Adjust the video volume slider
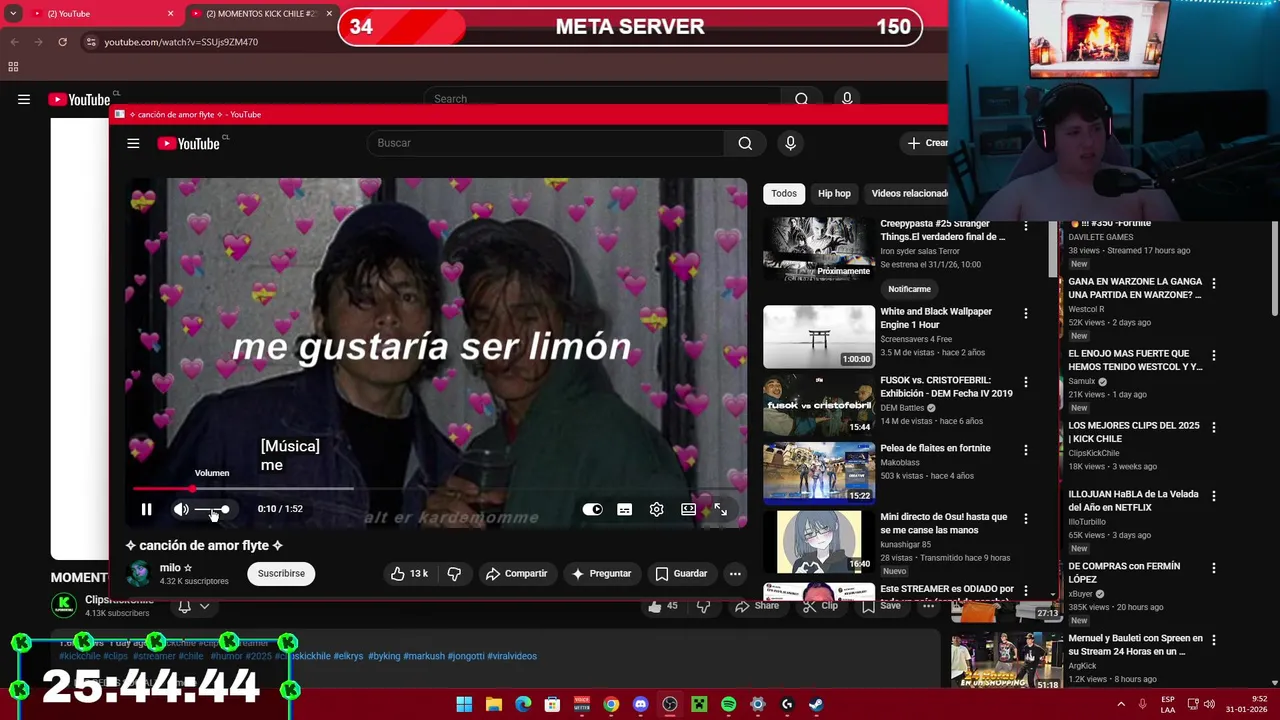Image resolution: width=1280 pixels, height=720 pixels. point(212,510)
